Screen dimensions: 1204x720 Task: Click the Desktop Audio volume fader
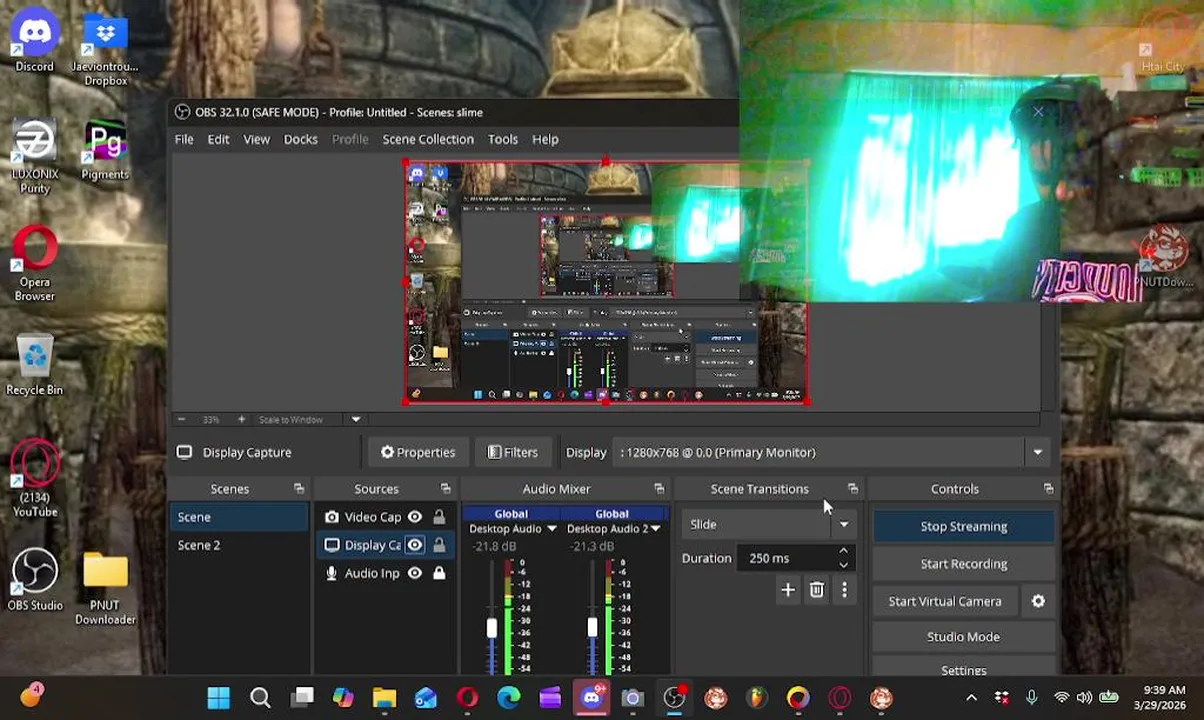pos(491,628)
